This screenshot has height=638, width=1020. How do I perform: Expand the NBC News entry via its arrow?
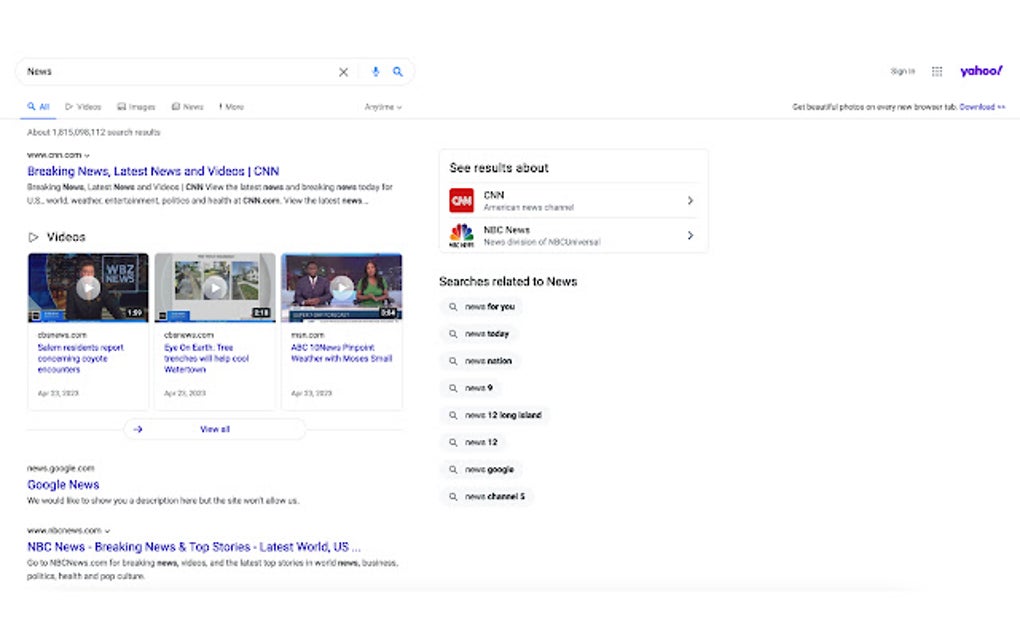(689, 236)
